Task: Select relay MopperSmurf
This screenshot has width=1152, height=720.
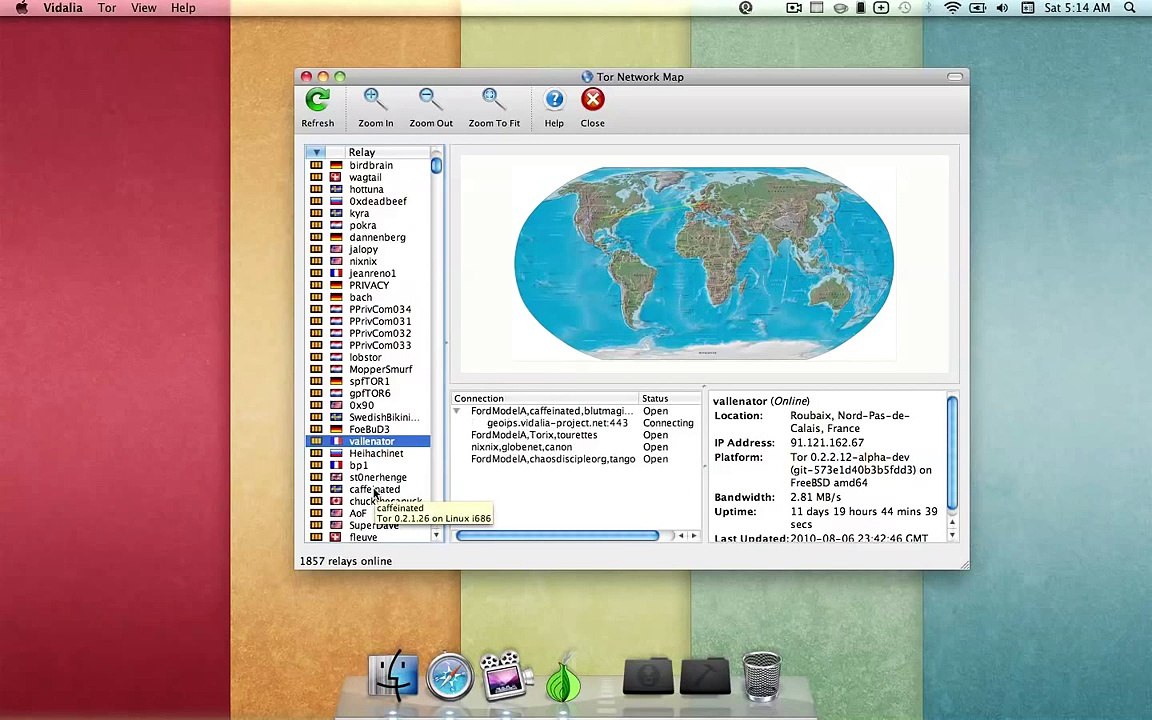Action: 368,369
